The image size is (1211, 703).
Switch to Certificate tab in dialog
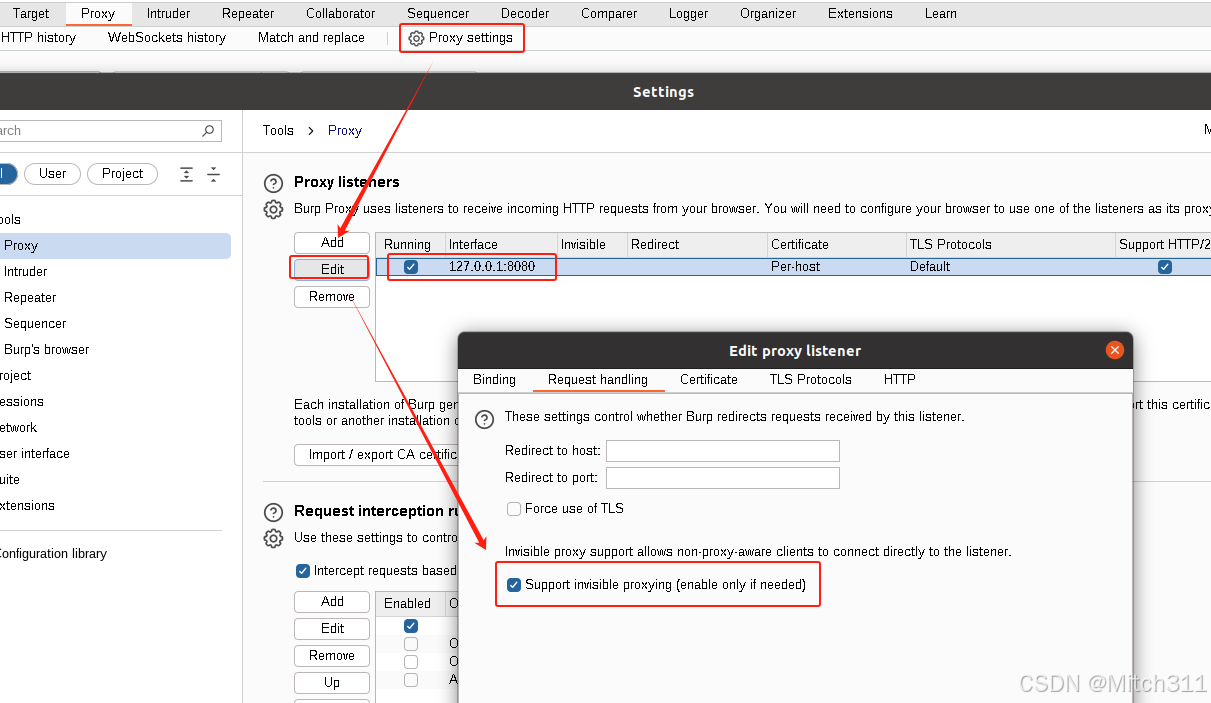(709, 380)
